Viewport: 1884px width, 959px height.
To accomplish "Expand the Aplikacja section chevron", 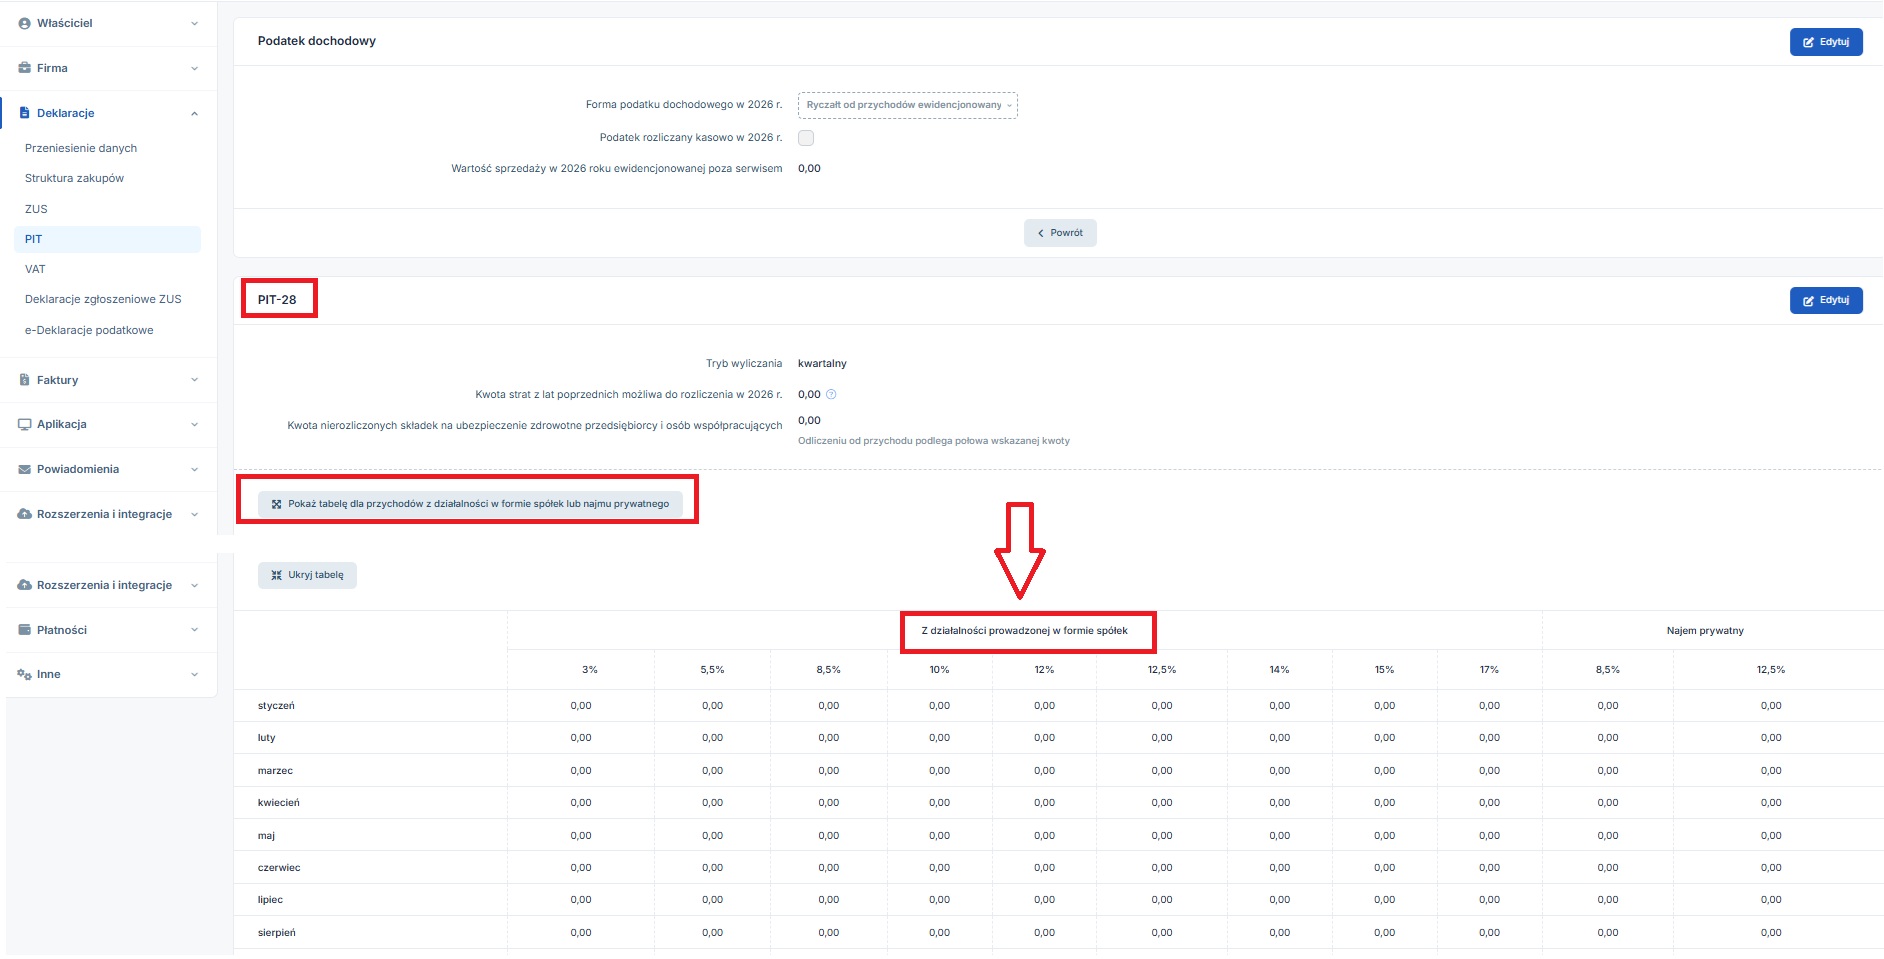I will (x=194, y=424).
